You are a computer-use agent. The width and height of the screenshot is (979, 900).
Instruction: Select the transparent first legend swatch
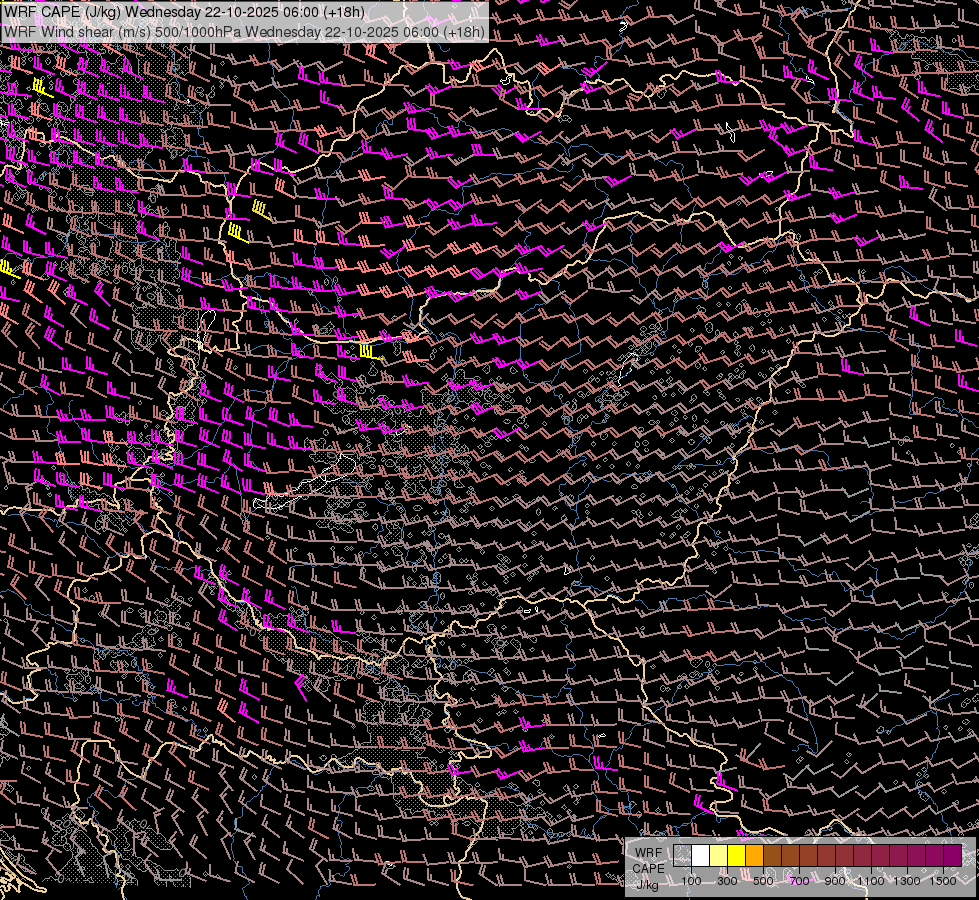coord(682,856)
